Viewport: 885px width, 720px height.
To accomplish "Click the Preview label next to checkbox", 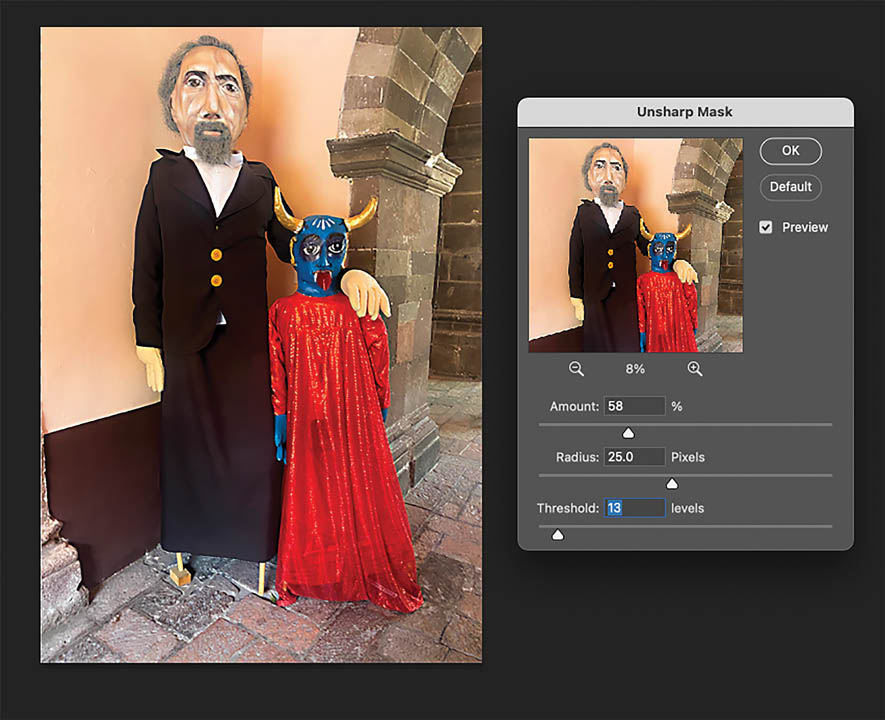I will [x=805, y=227].
